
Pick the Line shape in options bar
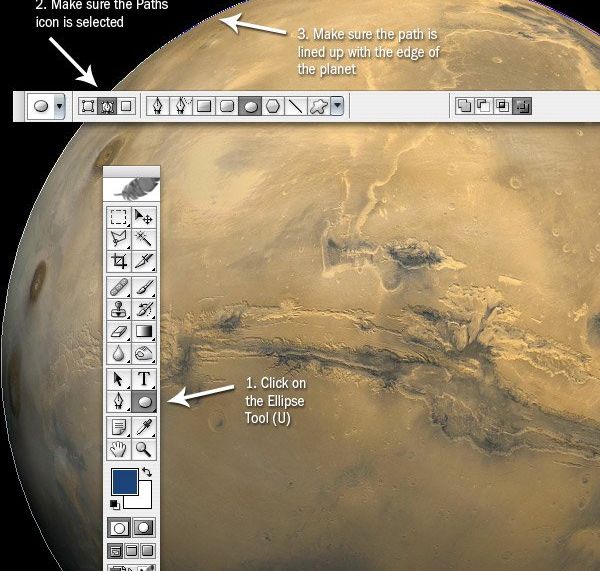coord(296,106)
